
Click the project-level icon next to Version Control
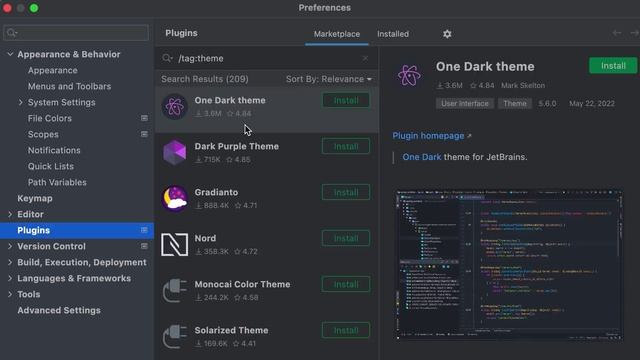click(x=144, y=246)
